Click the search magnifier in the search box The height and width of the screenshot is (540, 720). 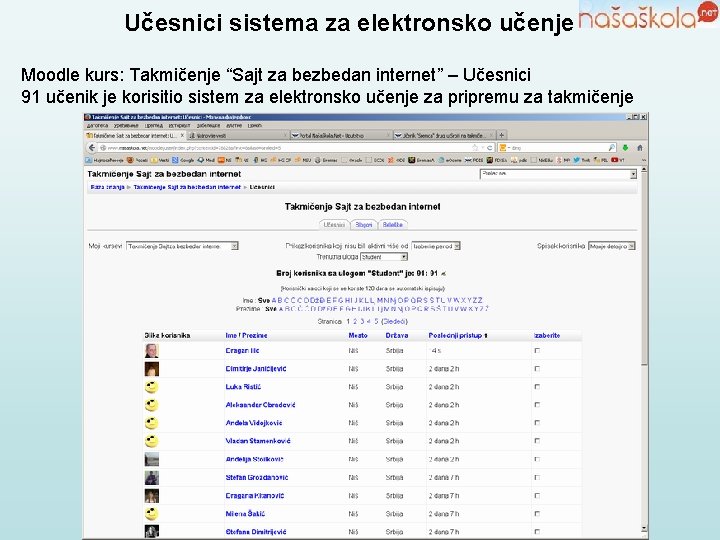(612, 148)
